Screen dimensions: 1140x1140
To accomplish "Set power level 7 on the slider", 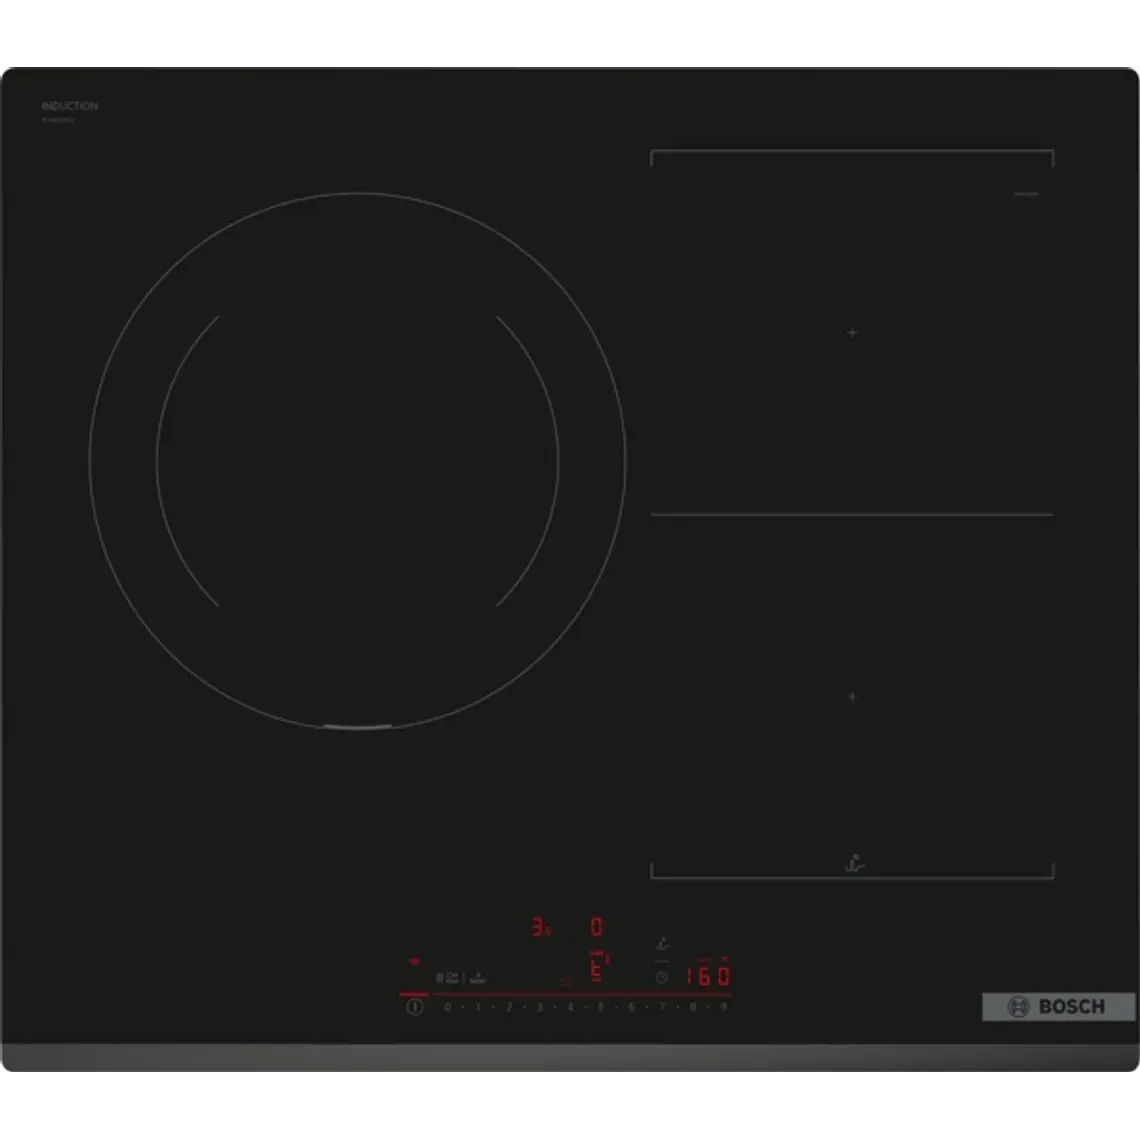I will pos(662,1007).
